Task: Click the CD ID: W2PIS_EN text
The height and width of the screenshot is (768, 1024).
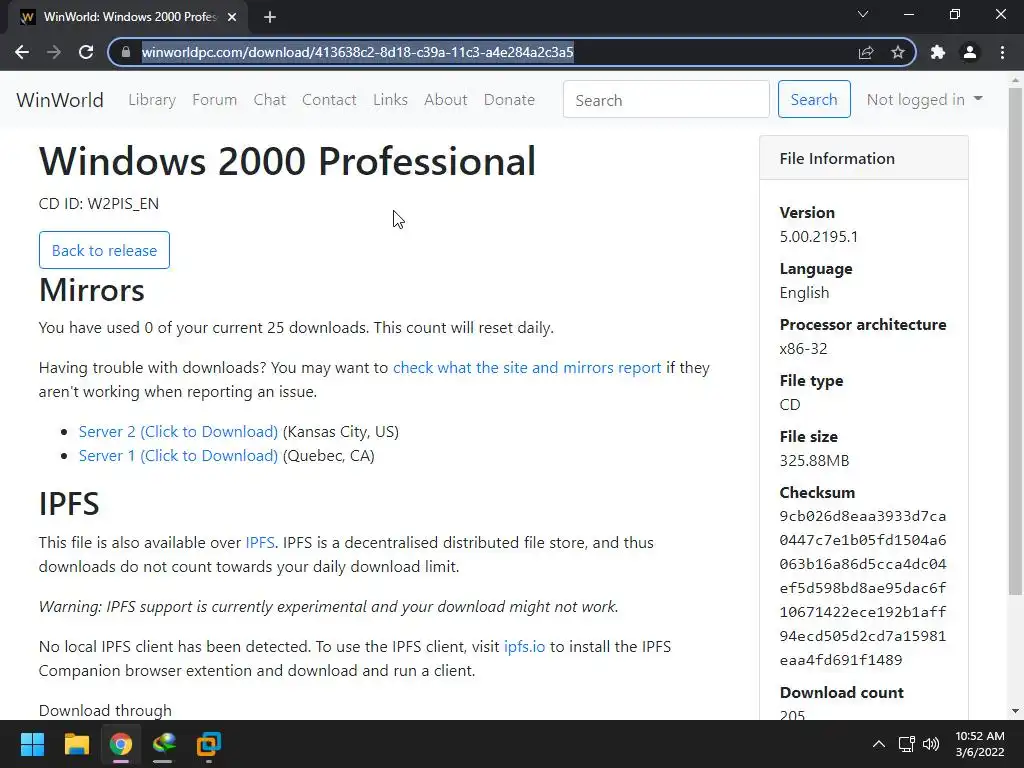Action: coord(99,204)
